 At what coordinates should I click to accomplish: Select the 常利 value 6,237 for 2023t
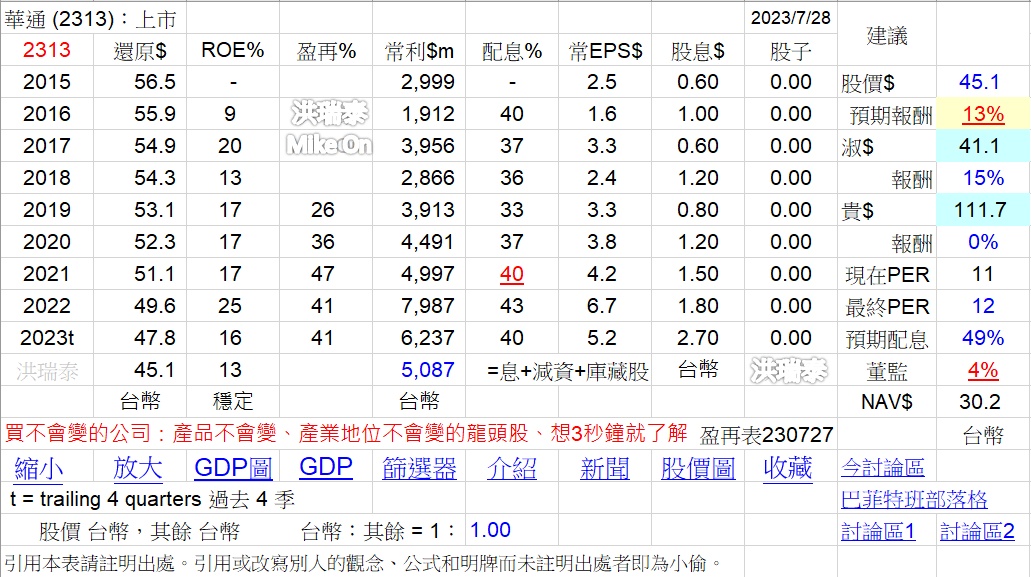click(427, 338)
